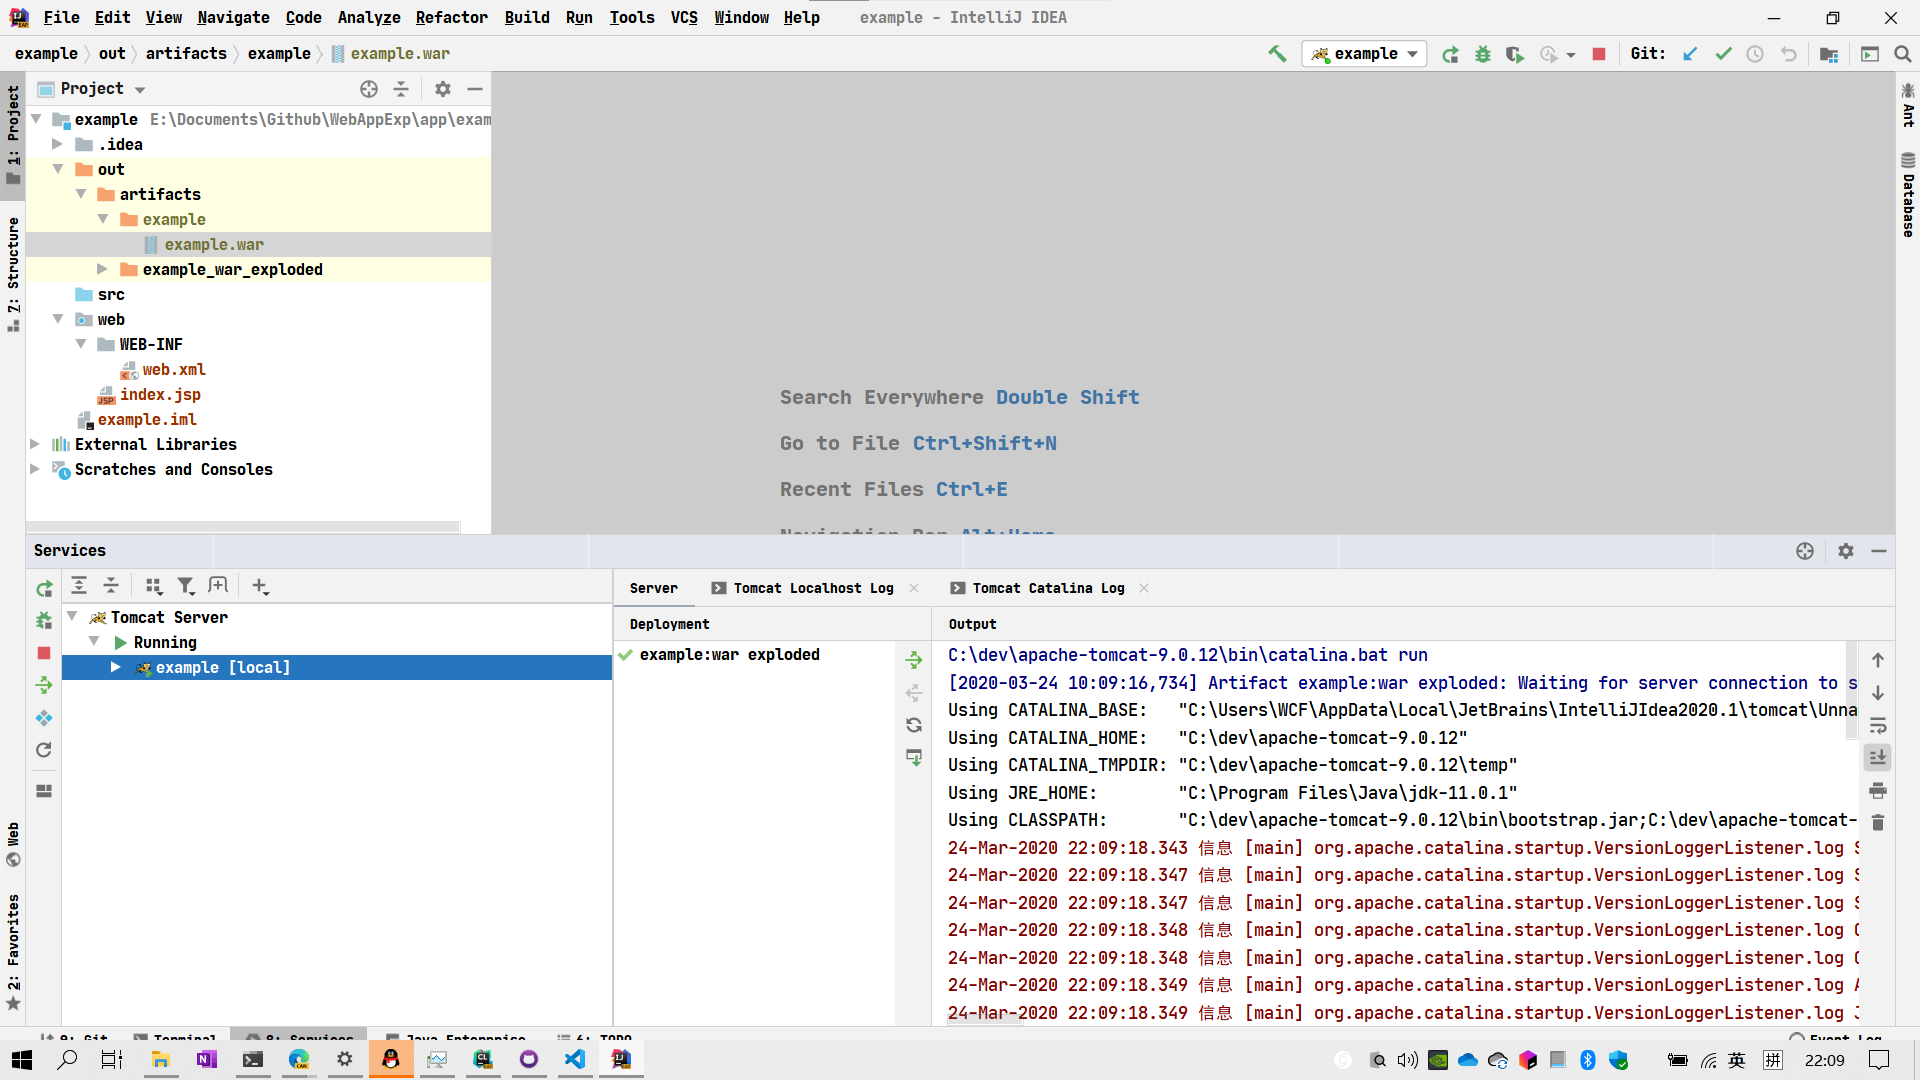Click the Filter icon in Services toolbar
The width and height of the screenshot is (1920, 1080).
[186, 586]
